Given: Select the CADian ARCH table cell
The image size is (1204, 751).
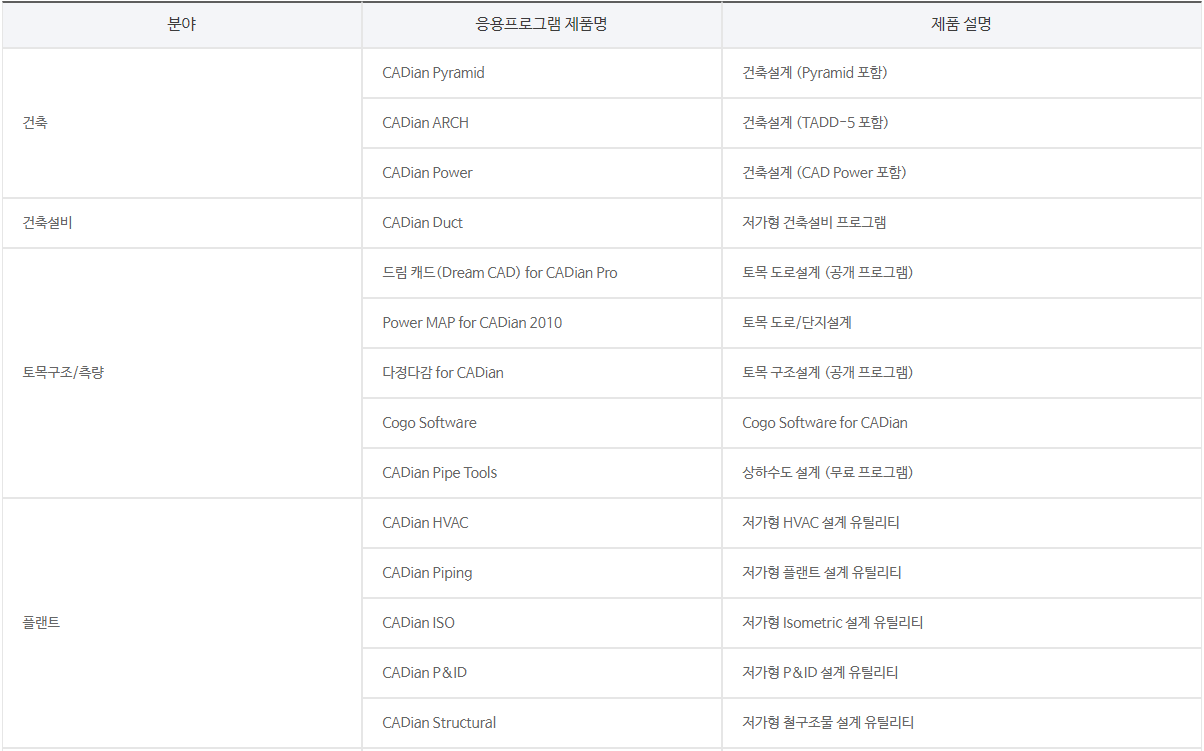Looking at the screenshot, I should coord(425,123).
